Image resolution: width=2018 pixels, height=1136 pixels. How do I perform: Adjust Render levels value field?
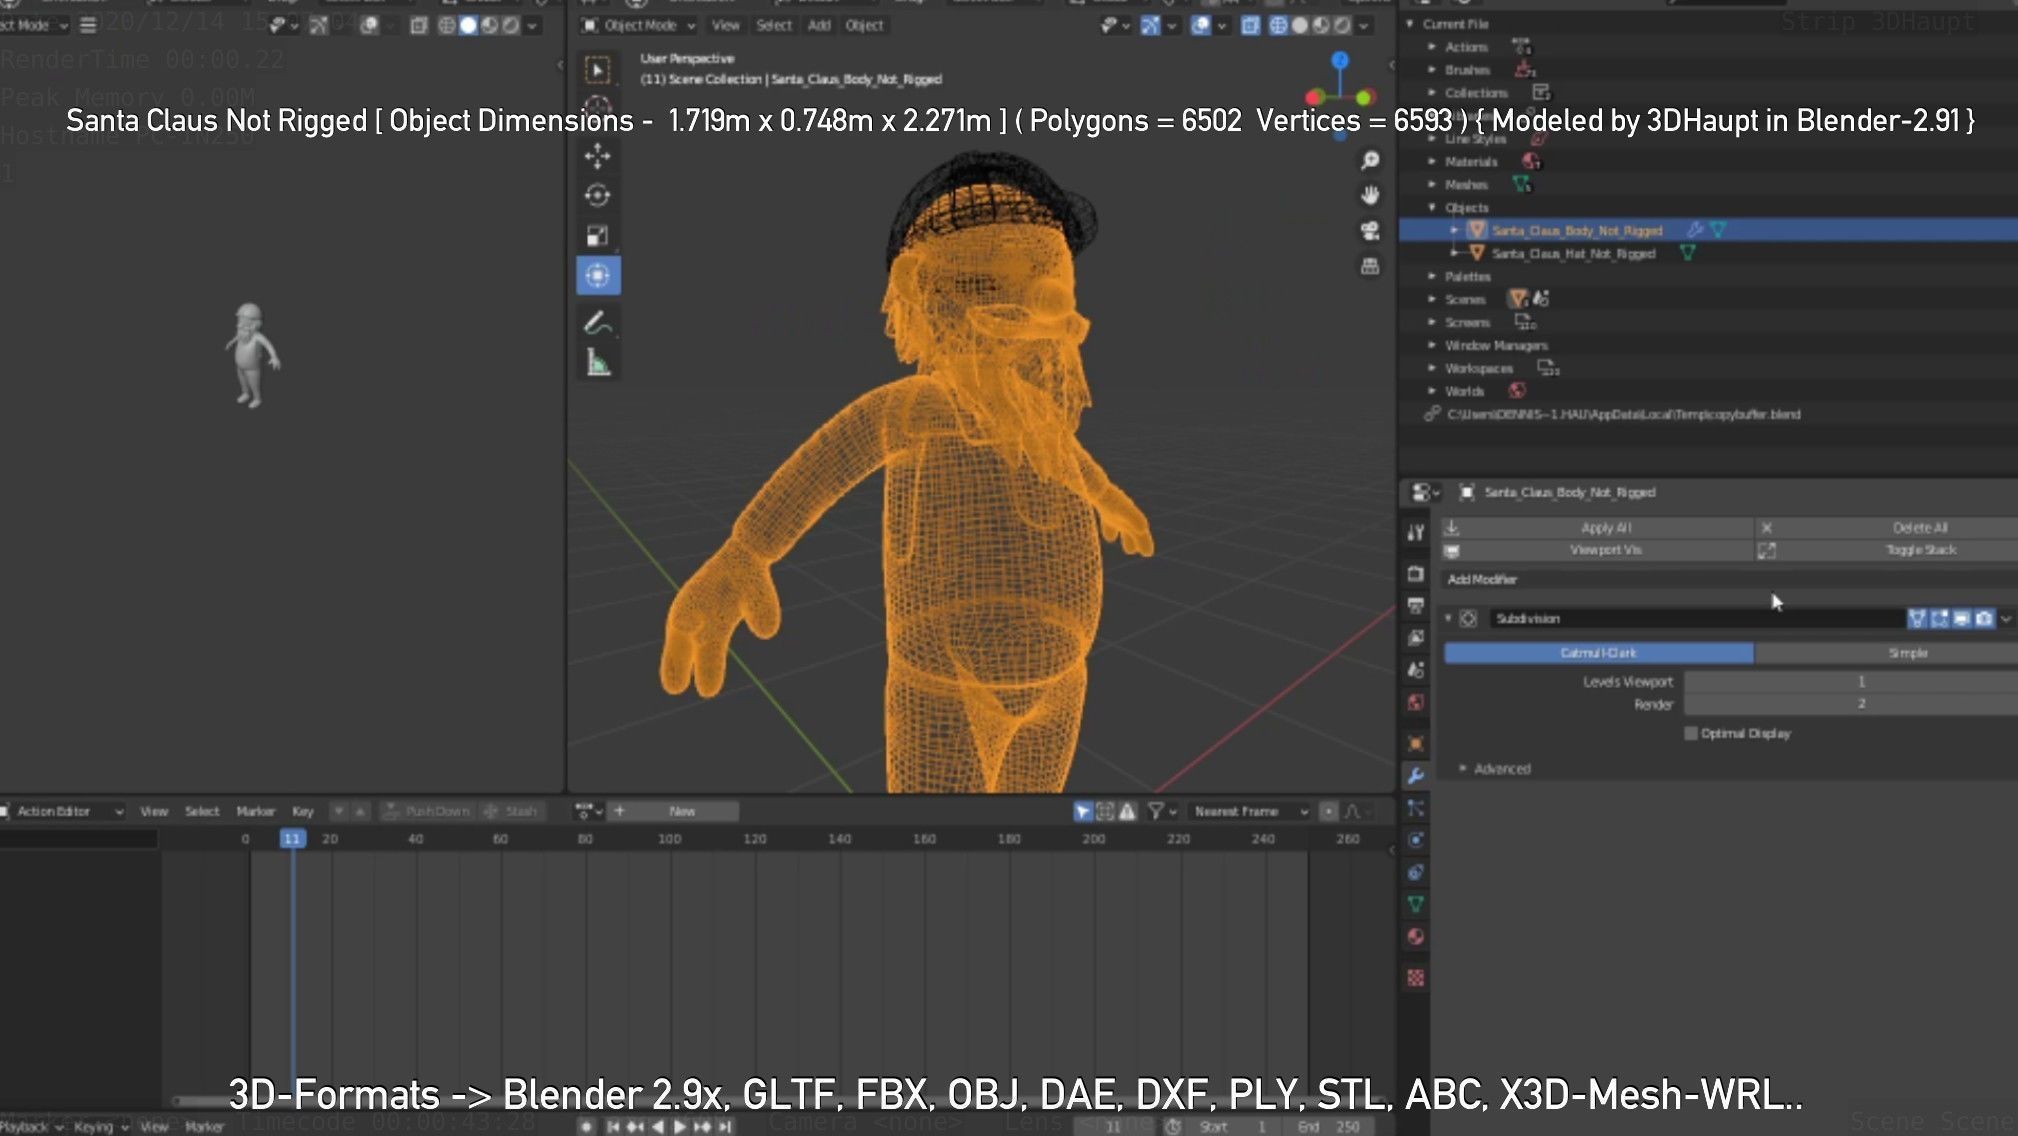click(1851, 704)
